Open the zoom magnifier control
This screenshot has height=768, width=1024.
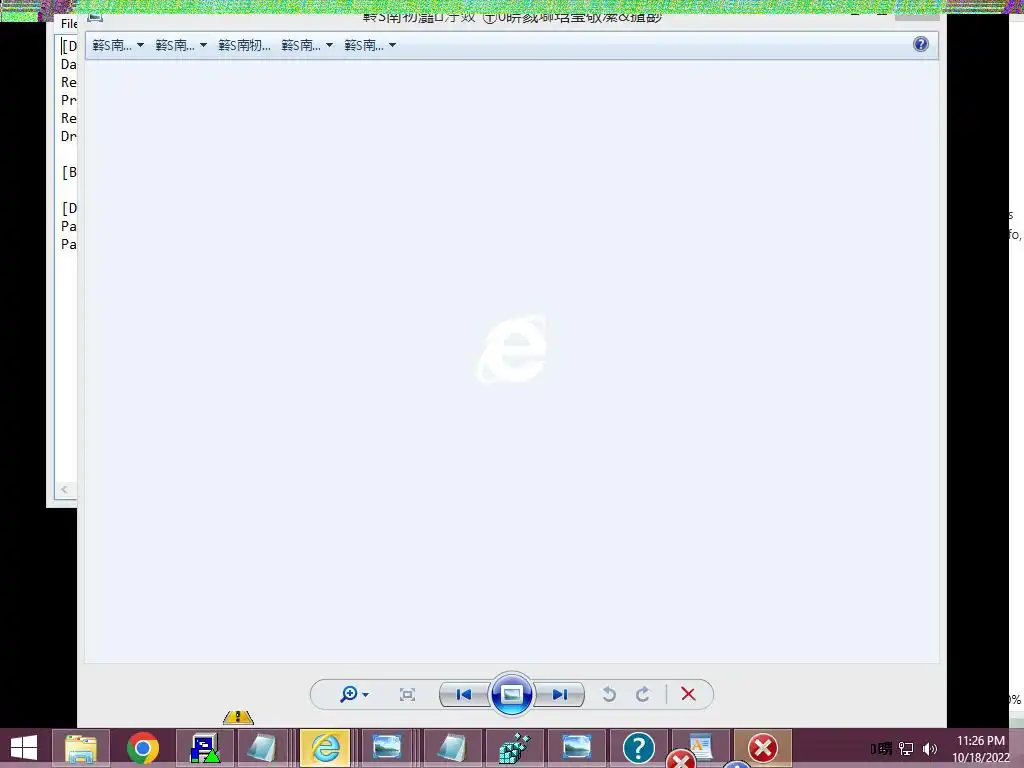coord(349,694)
